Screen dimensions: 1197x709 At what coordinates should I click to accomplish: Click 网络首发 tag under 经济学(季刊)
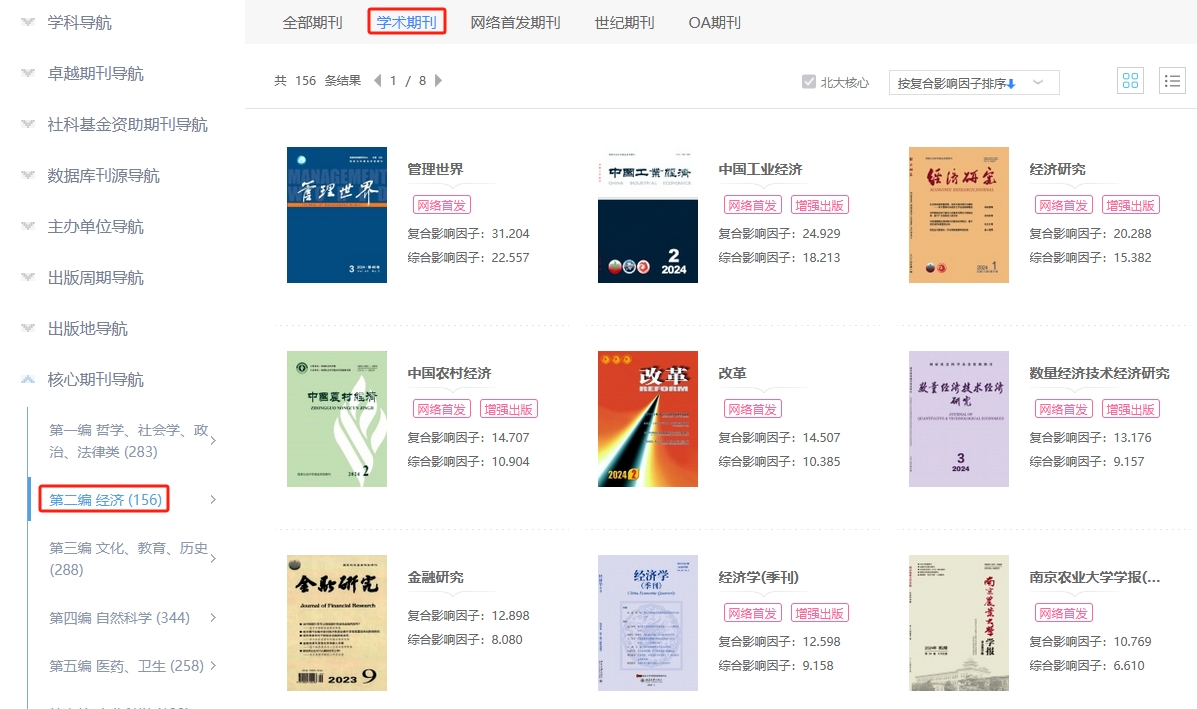752,613
